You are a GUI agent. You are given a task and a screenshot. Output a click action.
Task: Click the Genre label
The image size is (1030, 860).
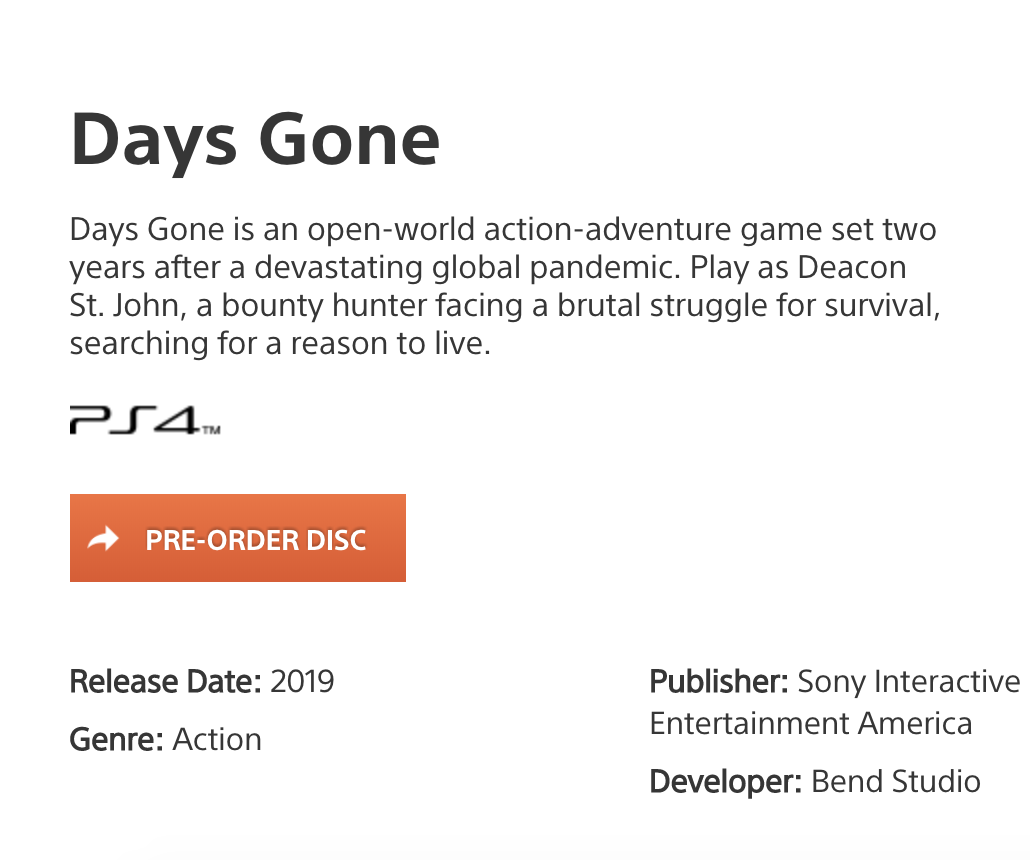pos(116,740)
